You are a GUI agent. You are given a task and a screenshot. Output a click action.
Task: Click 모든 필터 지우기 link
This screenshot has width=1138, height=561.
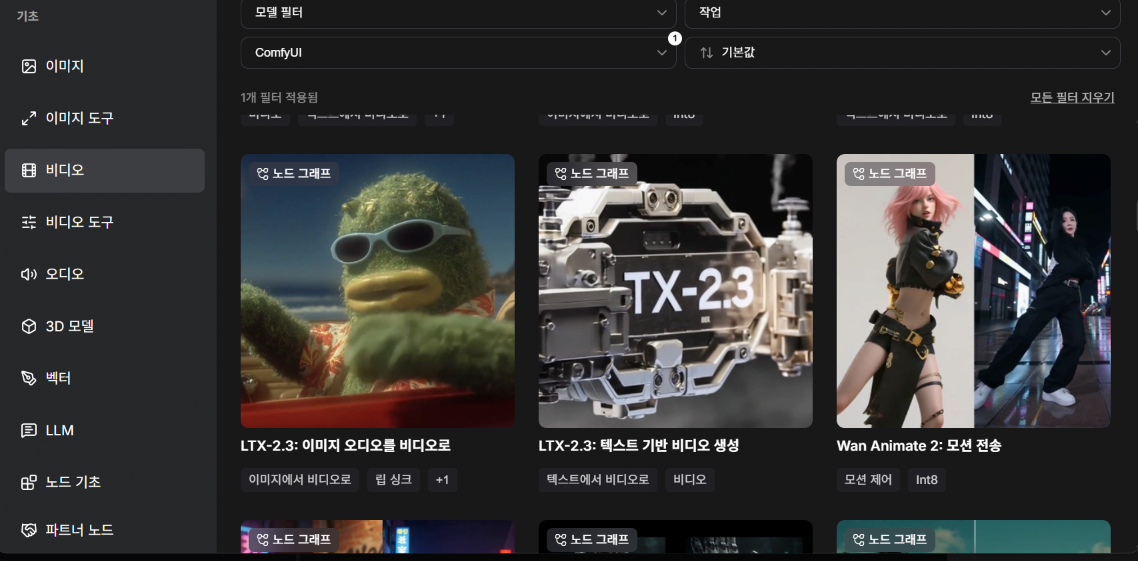(x=1072, y=97)
